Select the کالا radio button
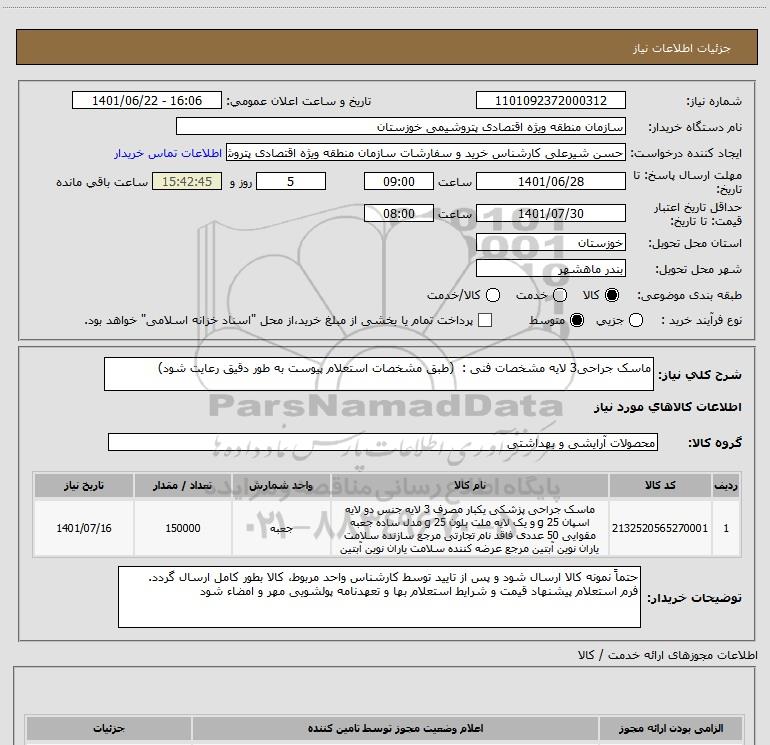This screenshot has height=745, width=770. (x=612, y=295)
